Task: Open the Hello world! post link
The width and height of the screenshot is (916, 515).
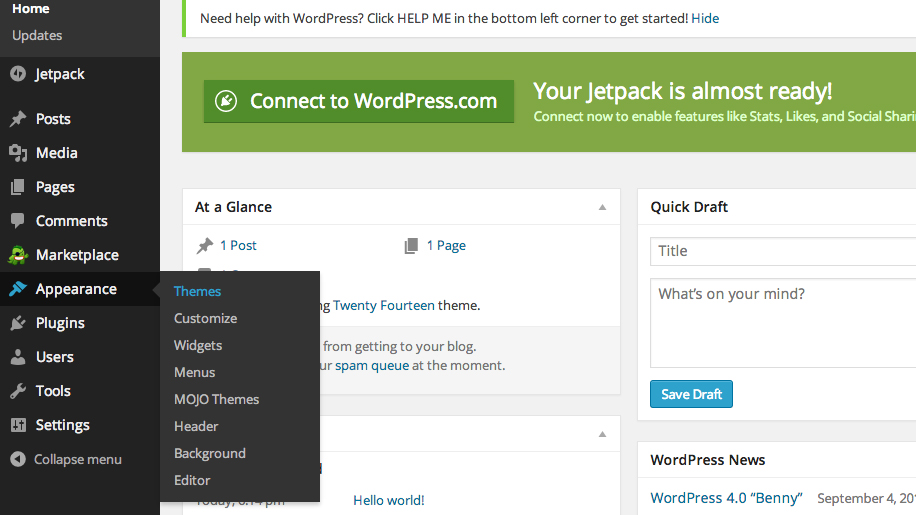Action: [389, 500]
